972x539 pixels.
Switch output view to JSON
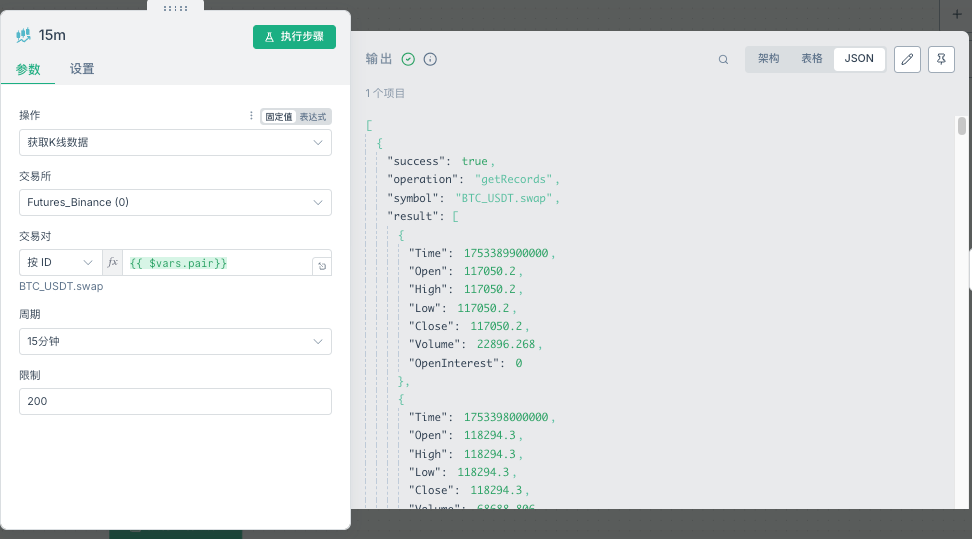[x=859, y=59]
